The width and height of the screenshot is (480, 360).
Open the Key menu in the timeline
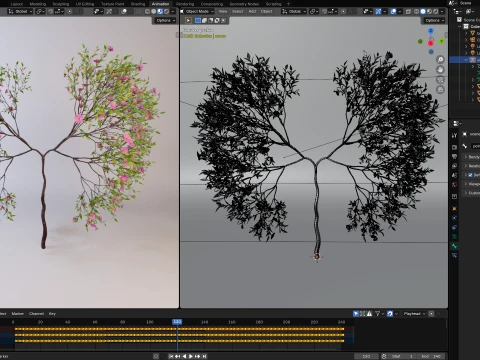pos(52,314)
